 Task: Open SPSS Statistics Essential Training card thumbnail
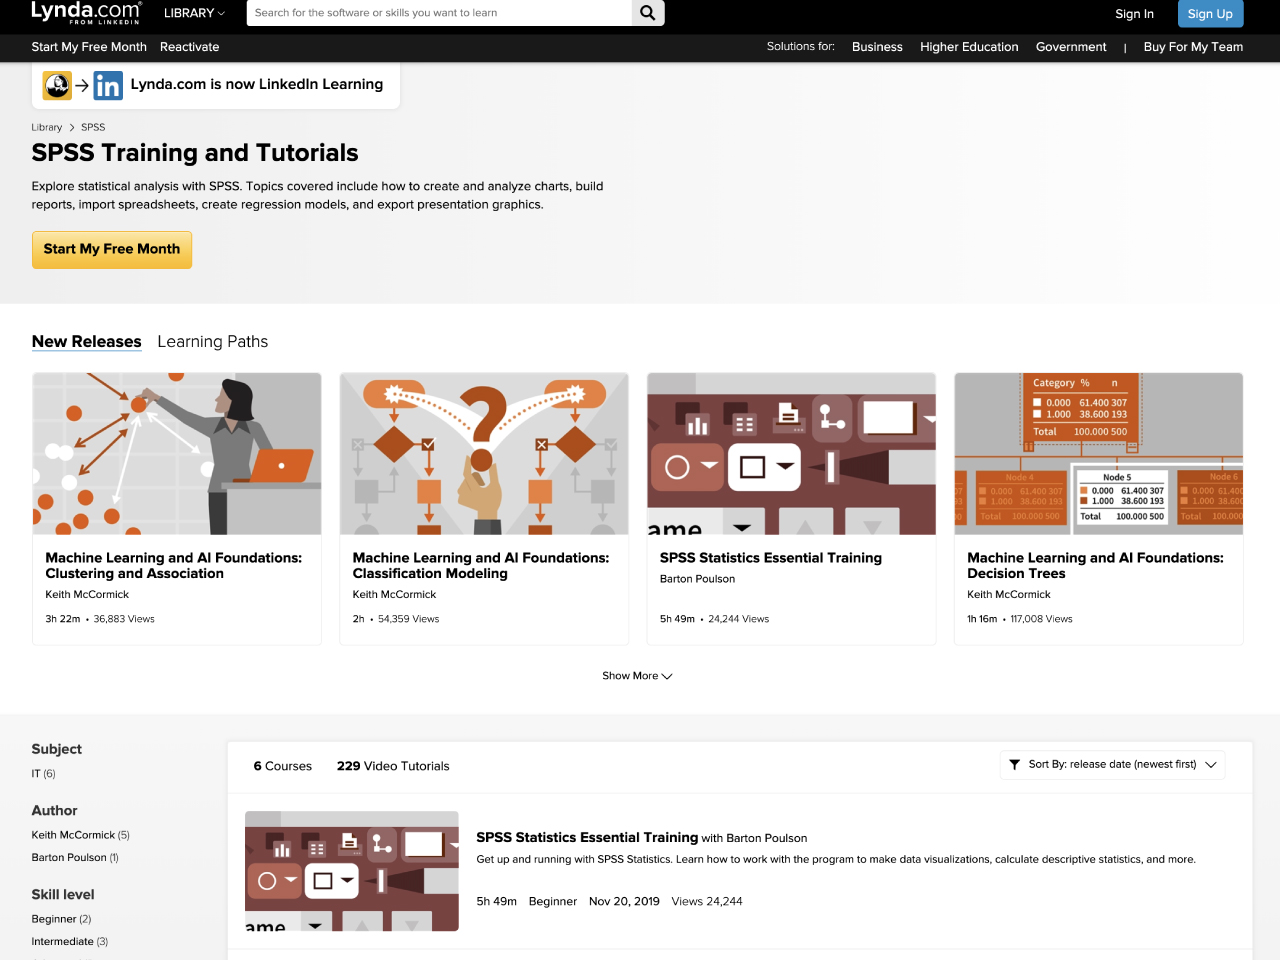[x=792, y=454]
